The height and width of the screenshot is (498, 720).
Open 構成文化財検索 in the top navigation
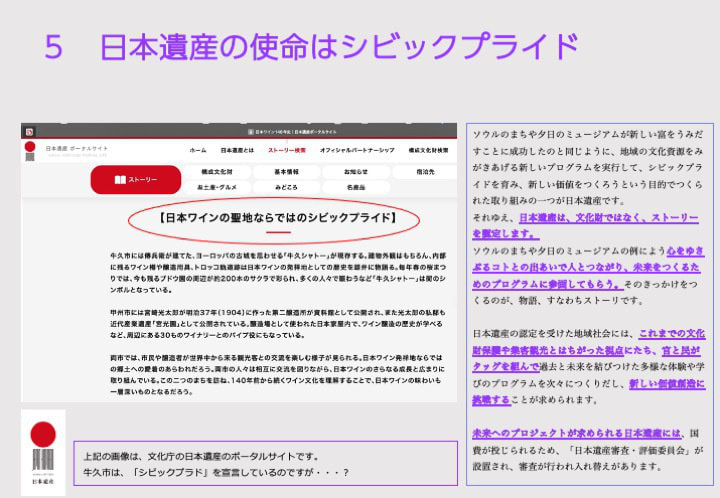(430, 150)
